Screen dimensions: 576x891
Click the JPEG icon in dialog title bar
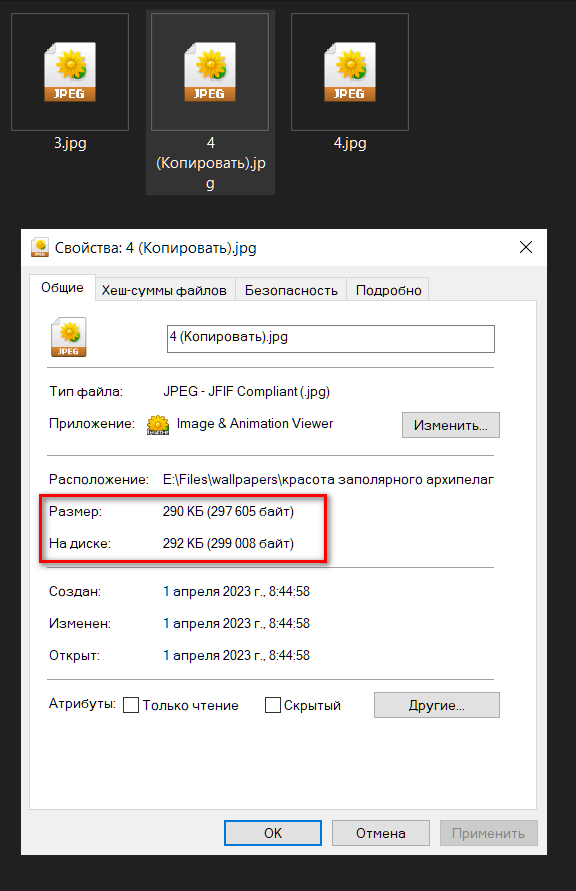tap(40, 248)
